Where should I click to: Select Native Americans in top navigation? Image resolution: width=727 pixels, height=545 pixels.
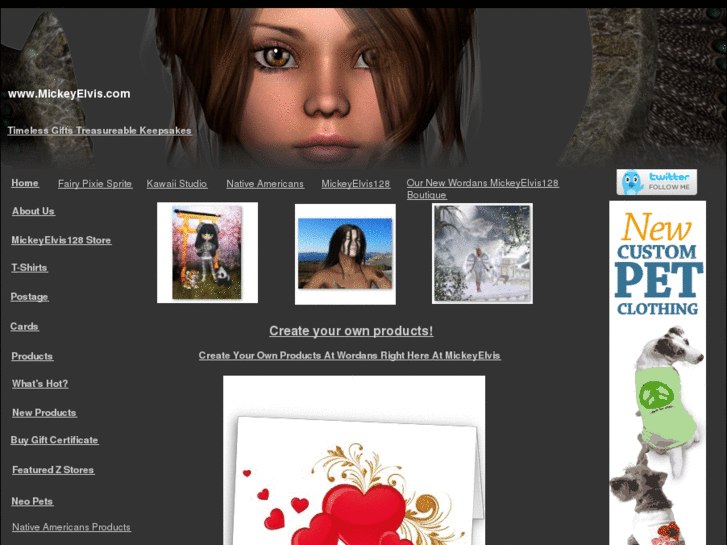click(x=265, y=184)
